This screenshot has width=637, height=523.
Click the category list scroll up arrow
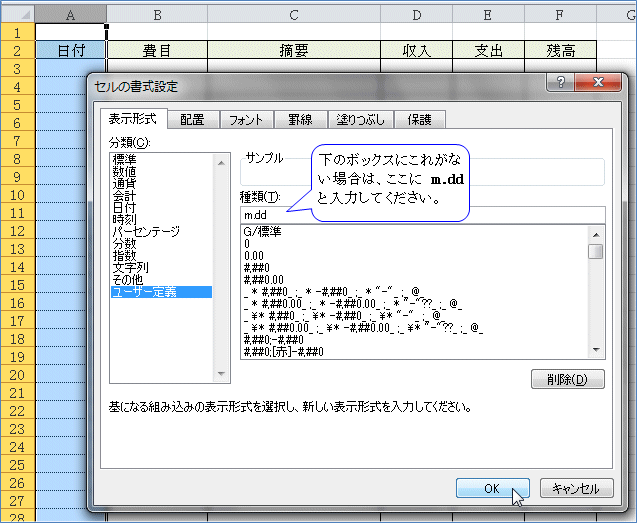pos(221,163)
